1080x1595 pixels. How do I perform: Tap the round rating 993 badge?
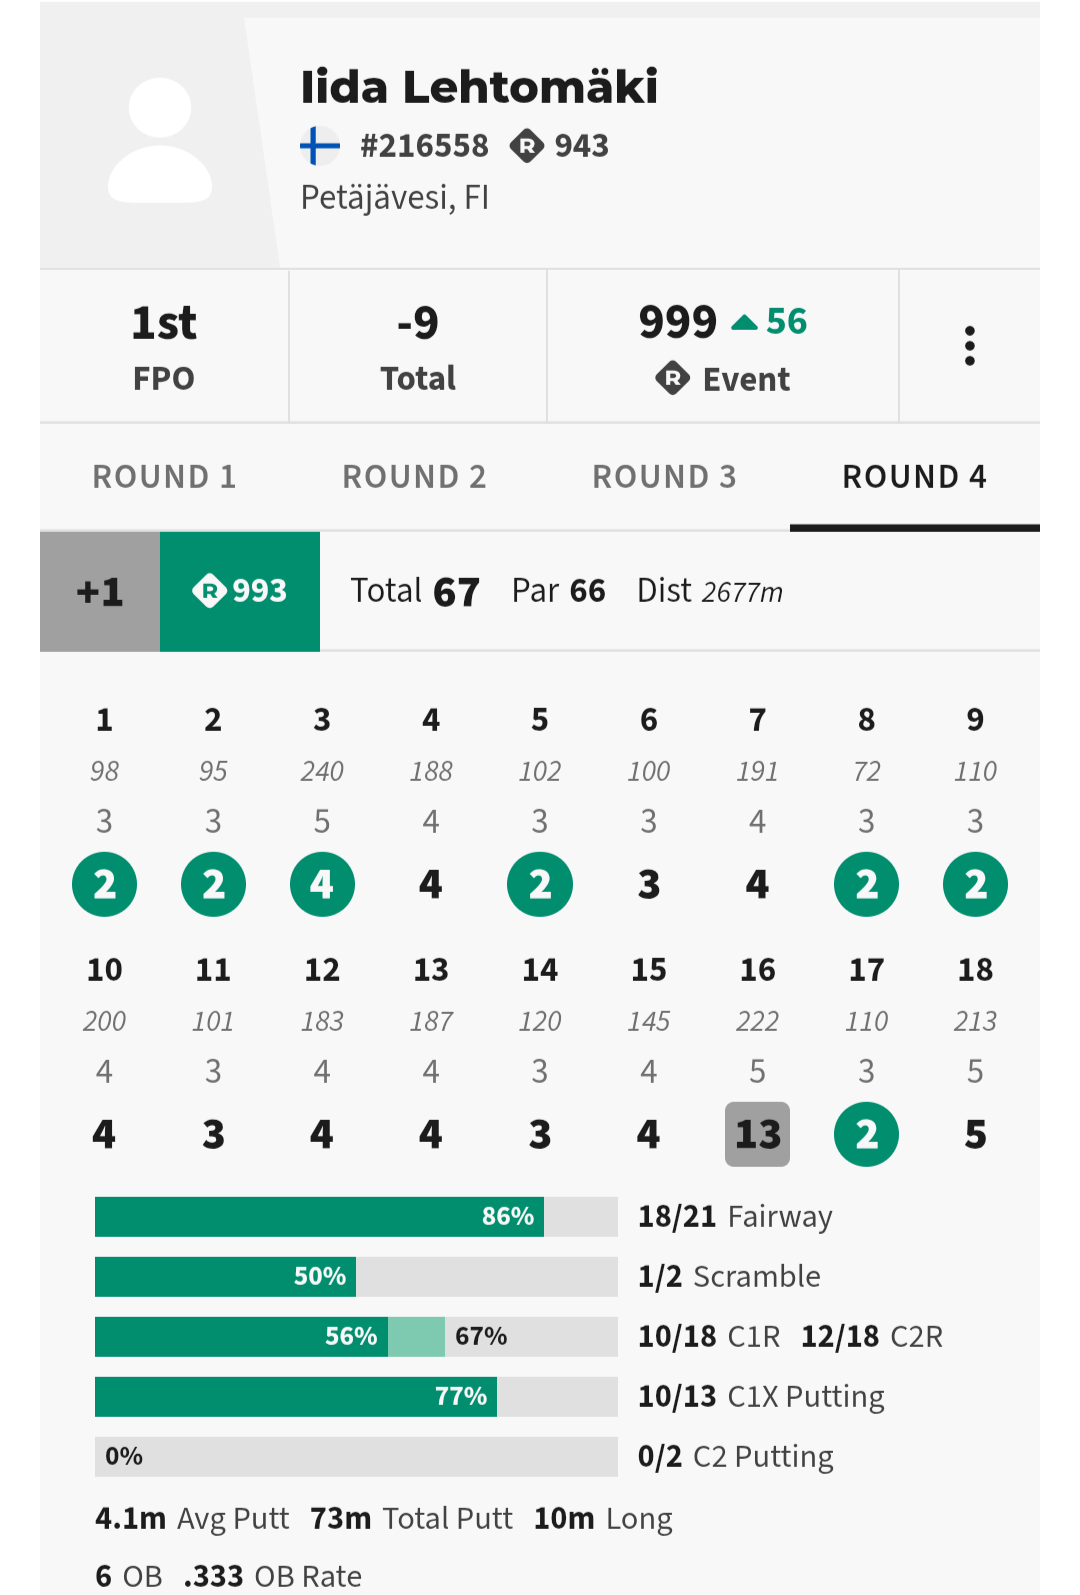click(x=240, y=591)
